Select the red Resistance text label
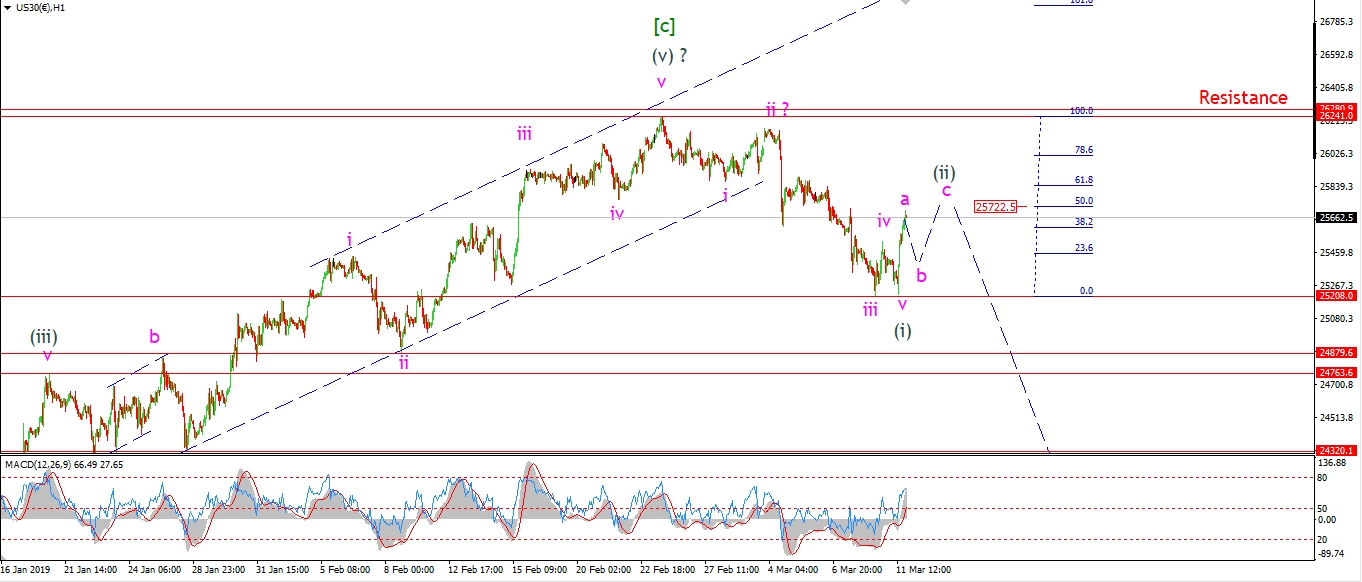This screenshot has width=1362, height=582. coord(1243,98)
